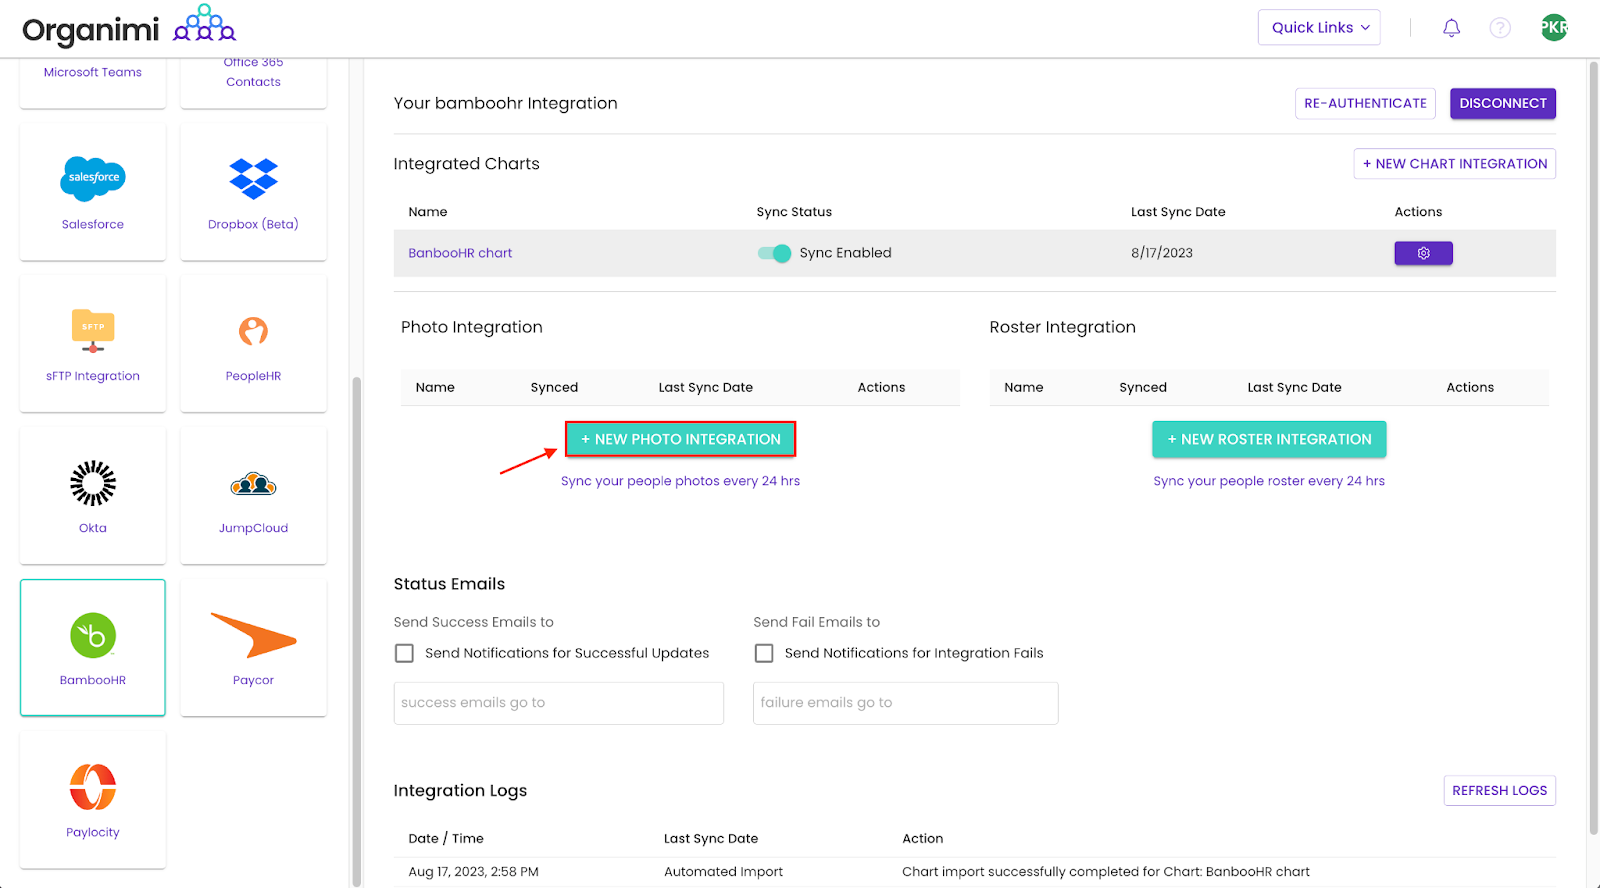1600x888 pixels.
Task: Choose the PeopleHR integration icon
Action: pyautogui.click(x=253, y=331)
